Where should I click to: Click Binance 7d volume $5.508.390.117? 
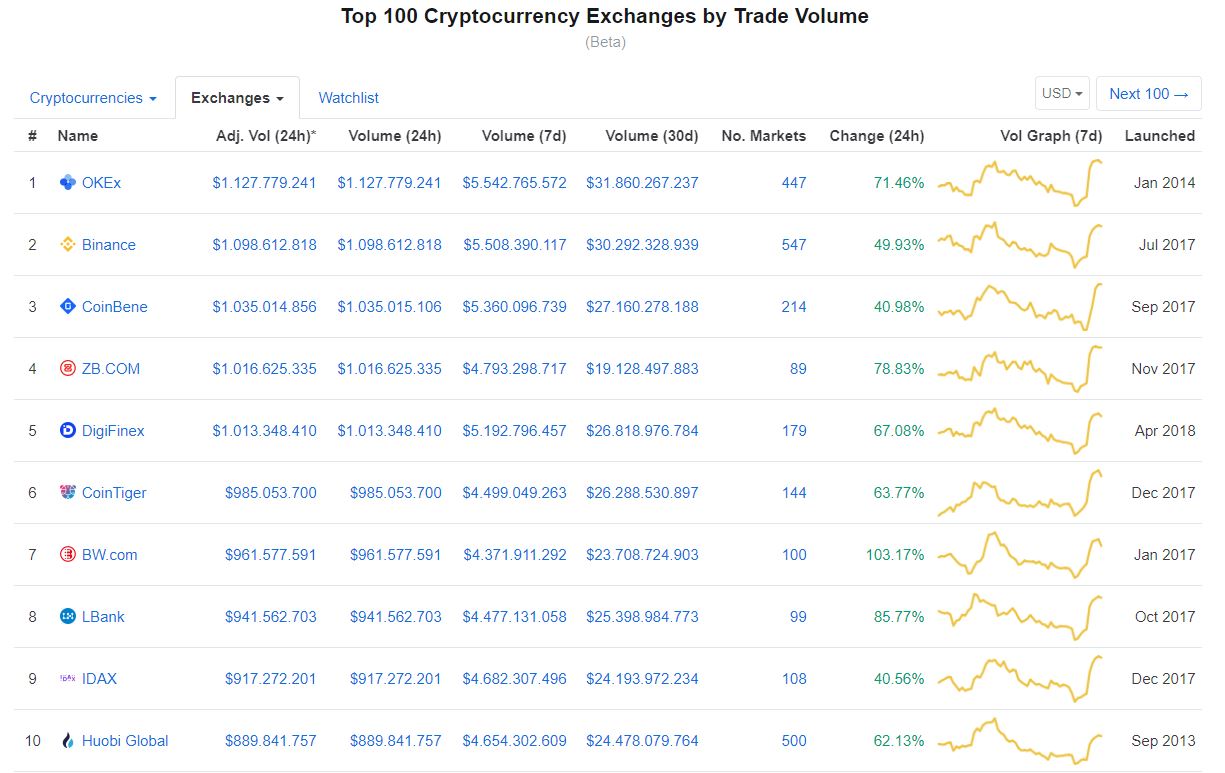[514, 245]
